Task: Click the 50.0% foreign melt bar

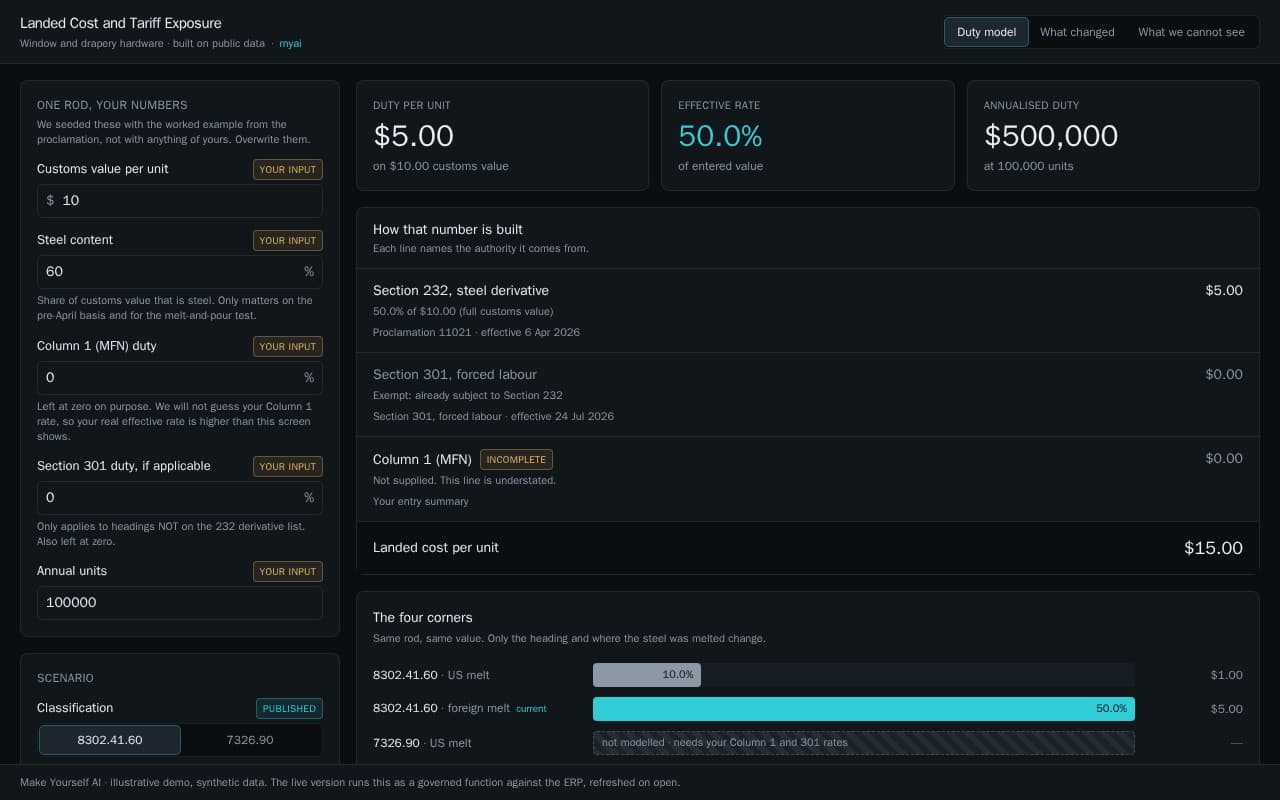Action: pyautogui.click(x=864, y=709)
